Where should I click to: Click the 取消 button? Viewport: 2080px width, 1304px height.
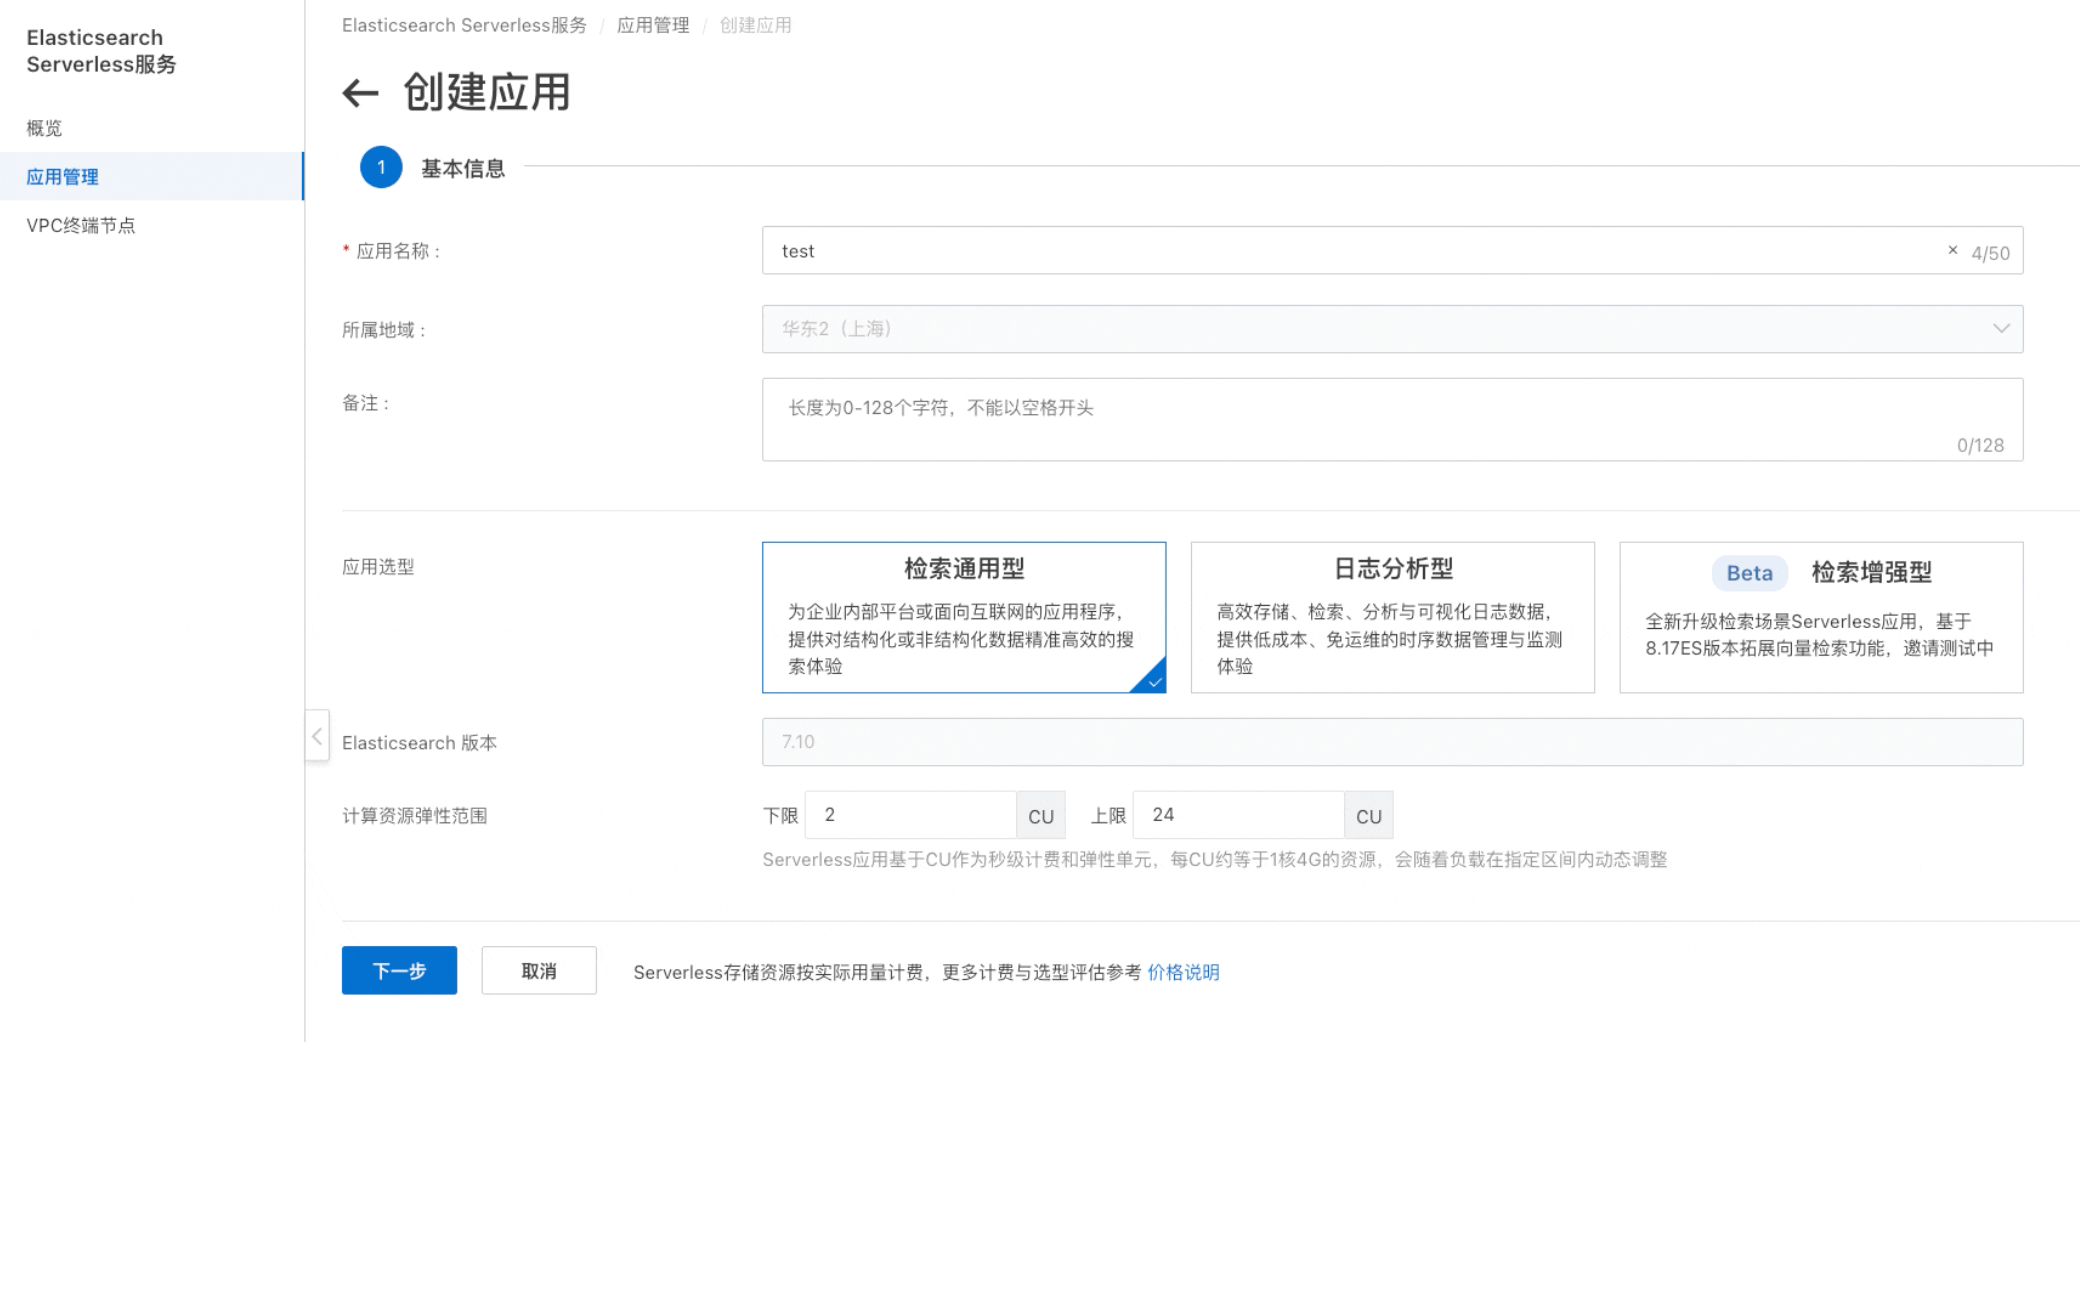539,970
